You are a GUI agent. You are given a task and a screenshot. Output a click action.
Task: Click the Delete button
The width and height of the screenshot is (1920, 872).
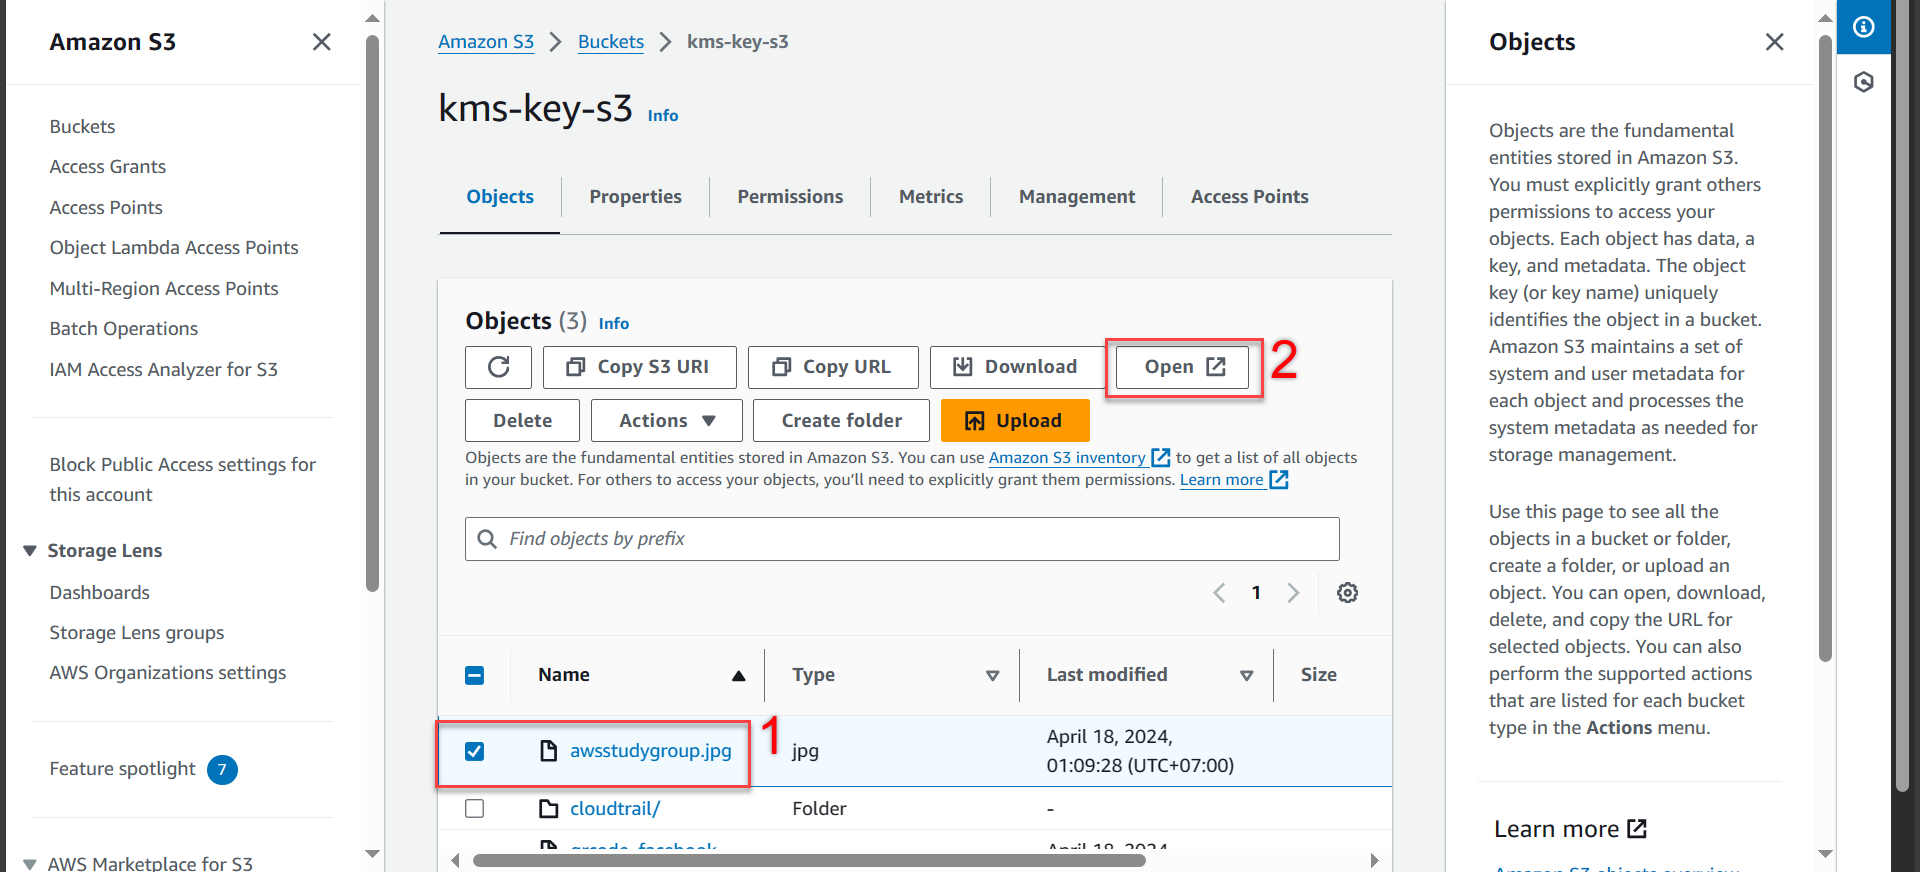522,421
